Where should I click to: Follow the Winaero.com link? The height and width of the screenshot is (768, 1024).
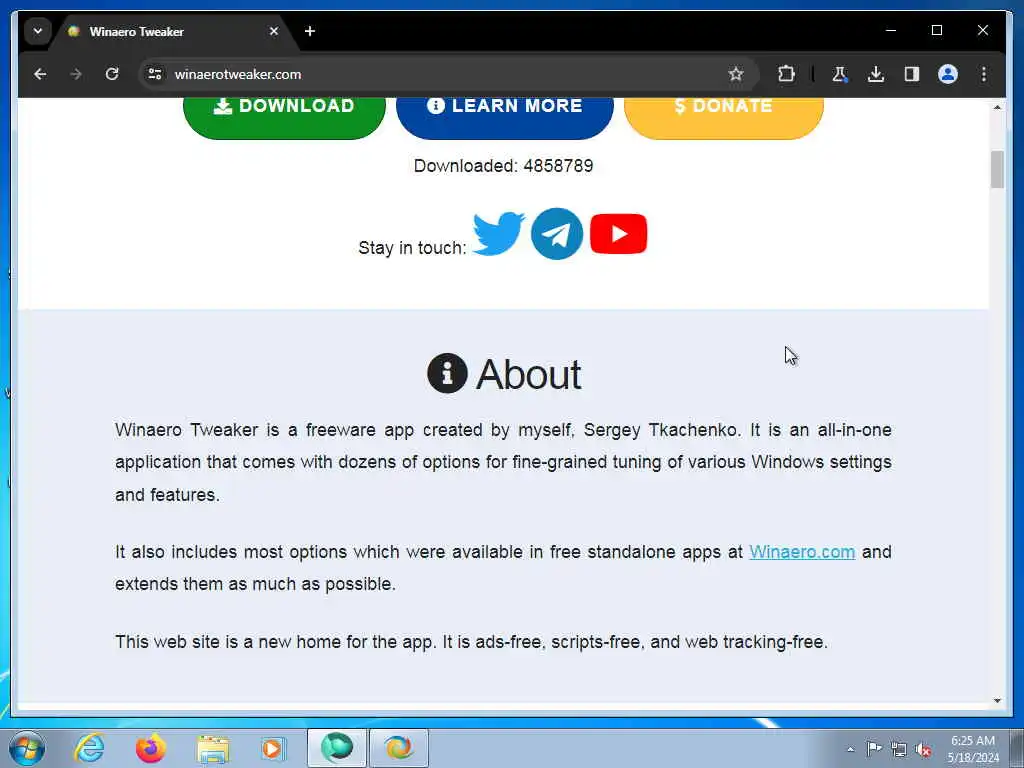[x=802, y=552]
